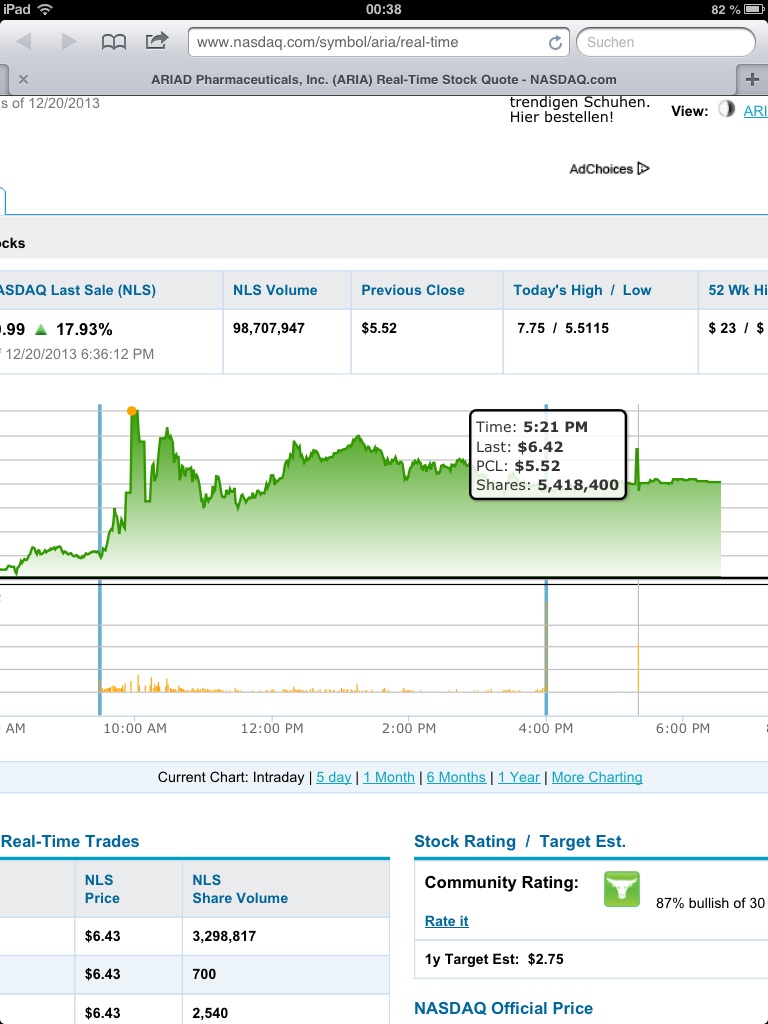Switch chart to 6 Months view
This screenshot has height=1024, width=768.
point(456,777)
